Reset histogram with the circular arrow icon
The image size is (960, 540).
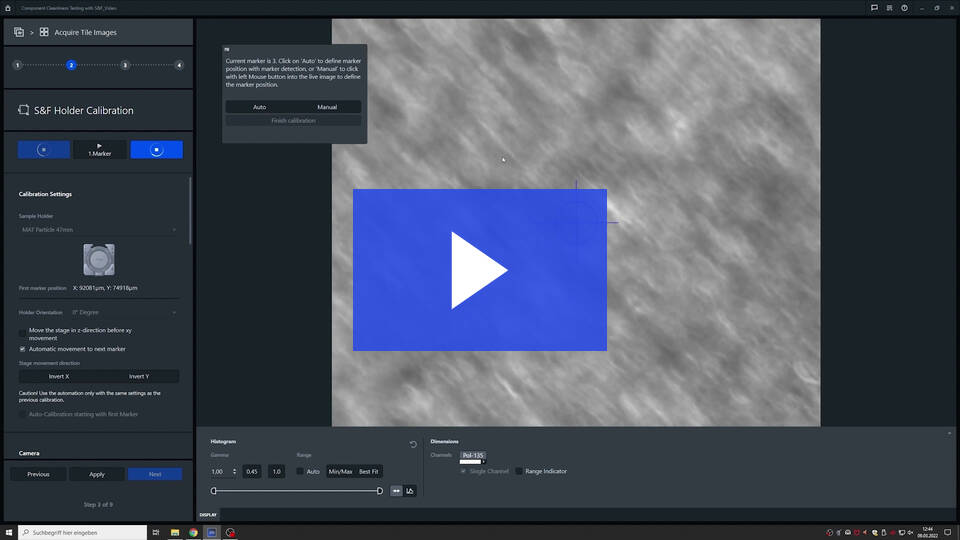tap(413, 444)
